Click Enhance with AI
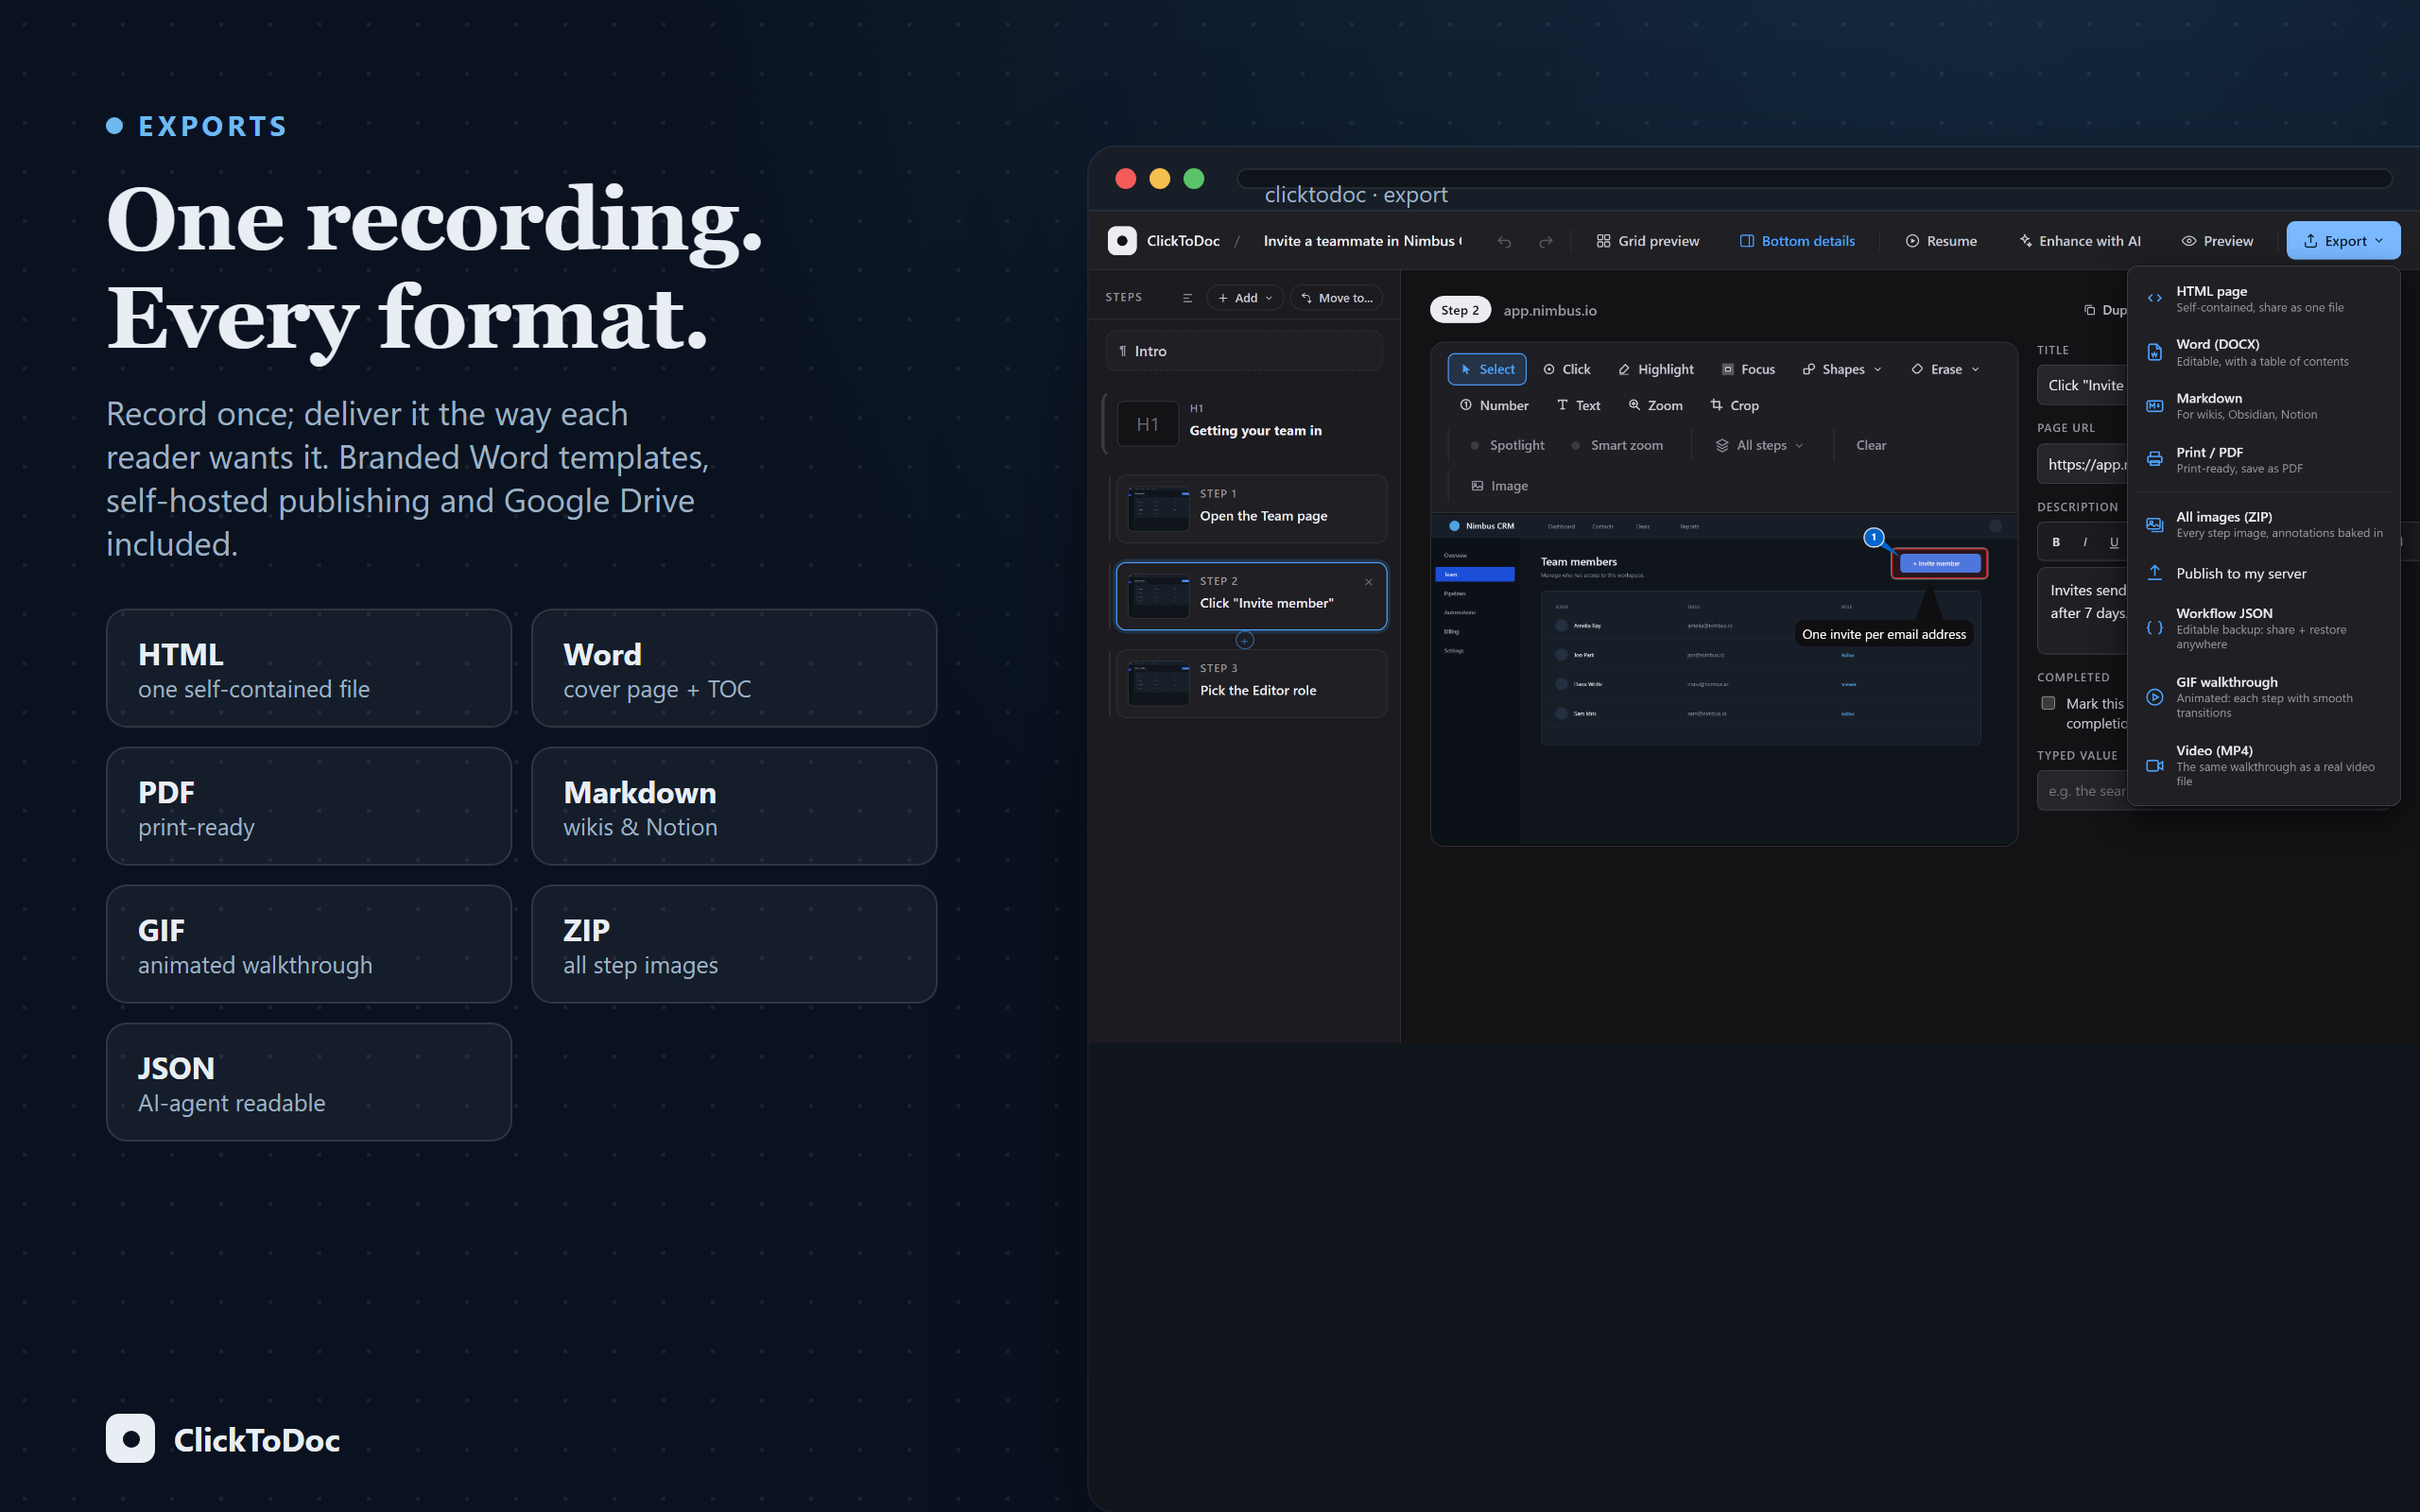Viewport: 2420px width, 1512px height. coord(2080,241)
